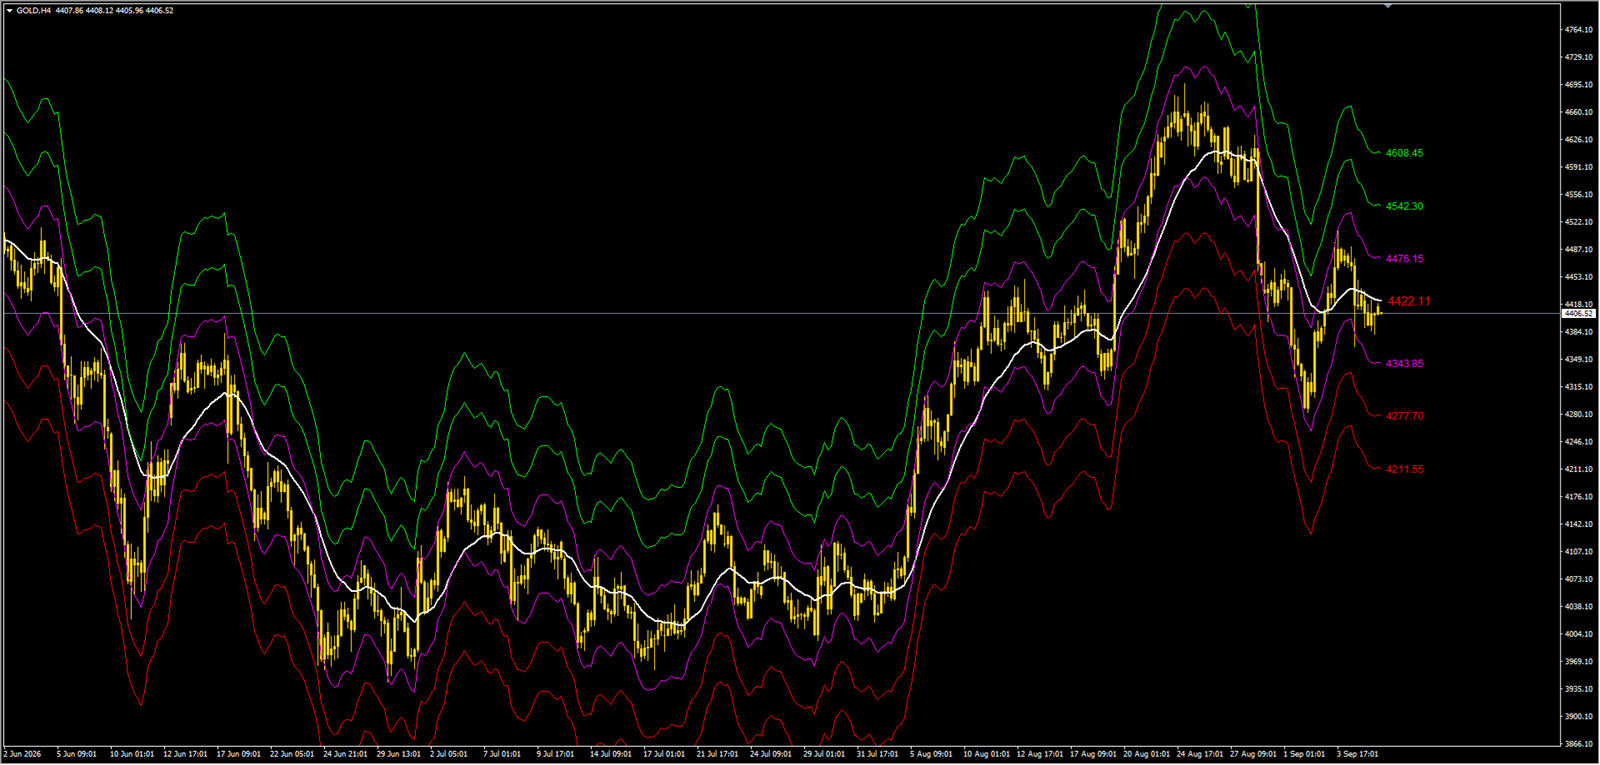Screen dimensions: 1600x765
Task: Click price scale label 4073.10
Action: tap(1579, 579)
